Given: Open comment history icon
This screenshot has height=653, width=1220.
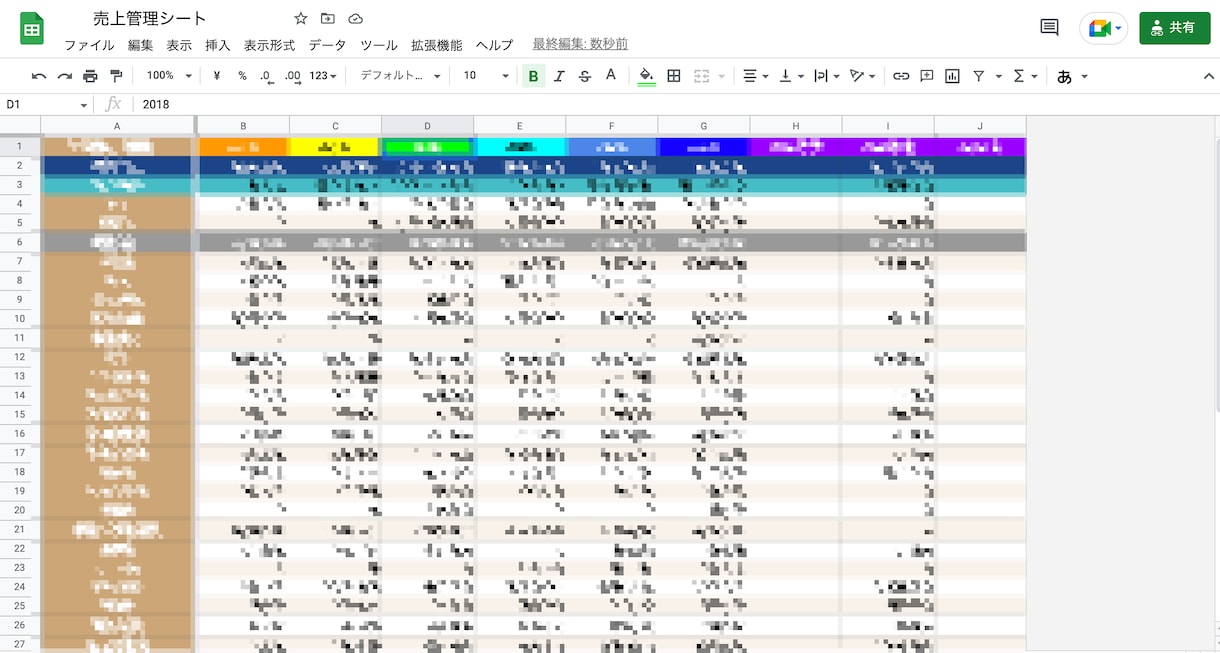Looking at the screenshot, I should 1049,28.
